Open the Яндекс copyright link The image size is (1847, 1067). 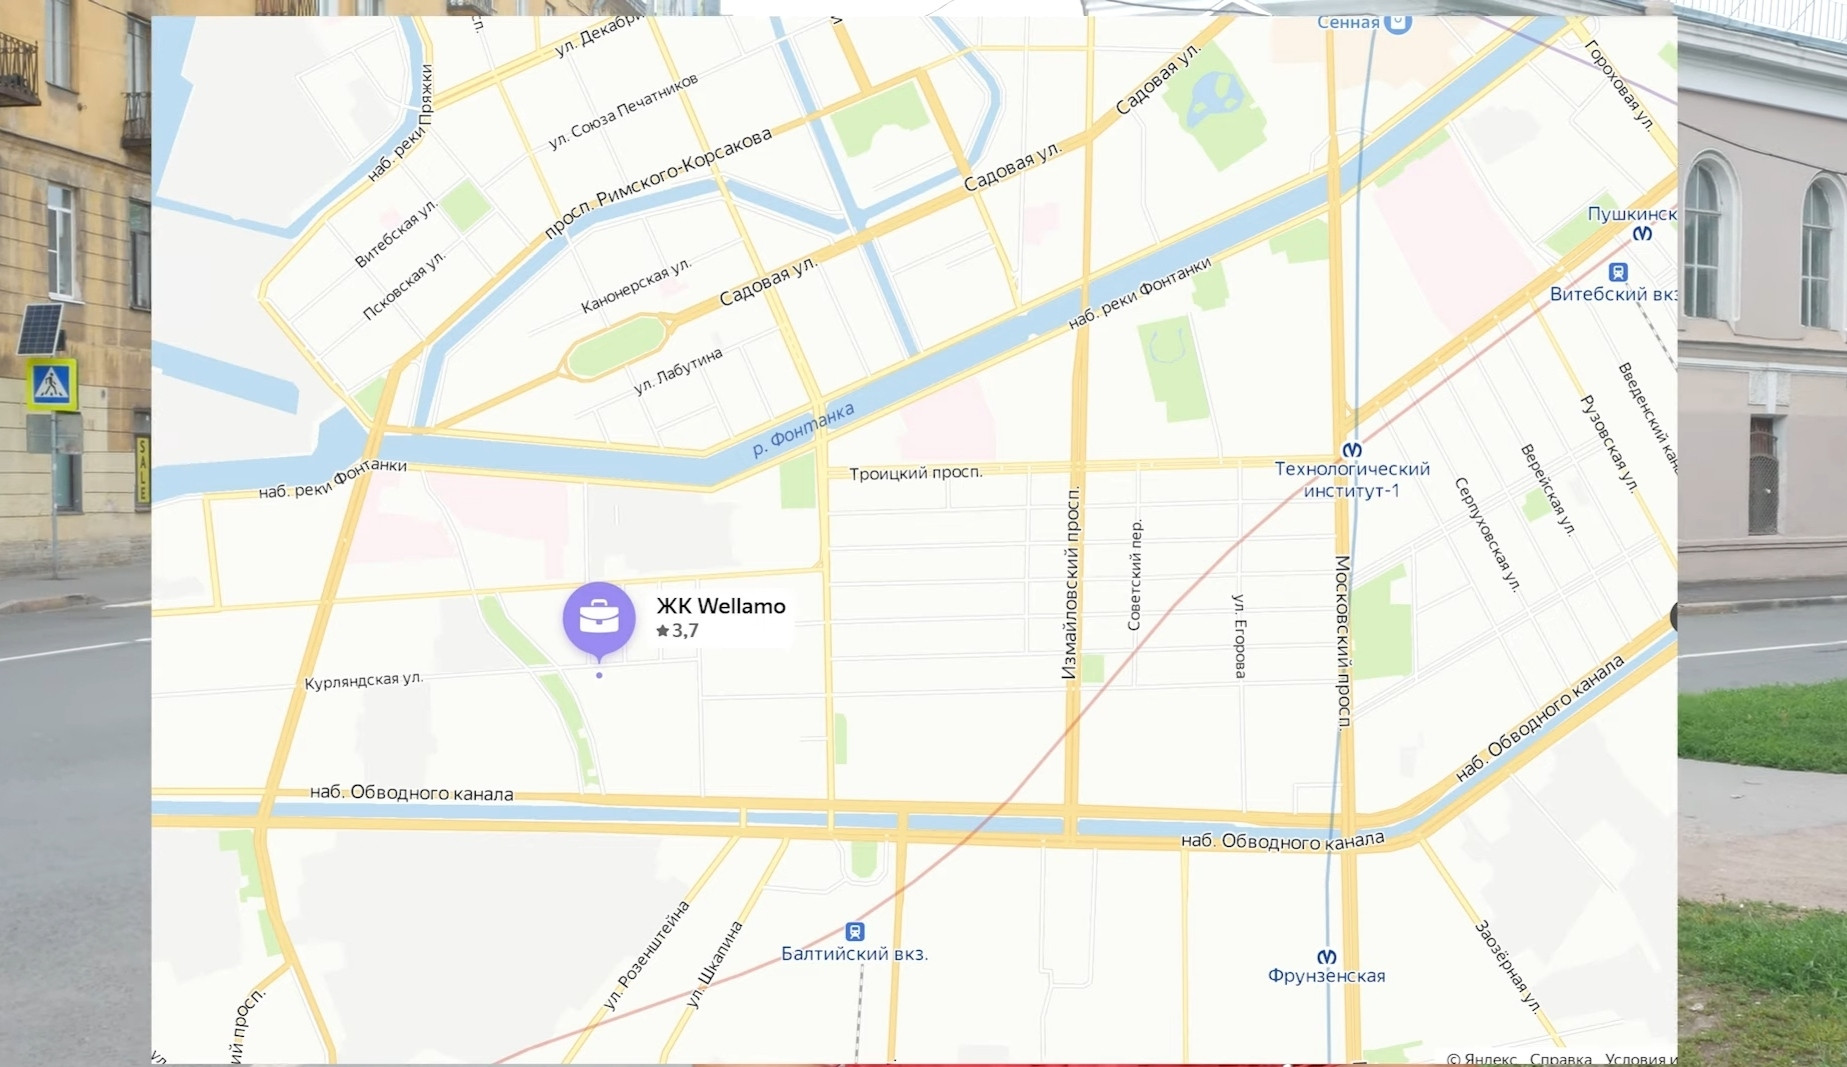(1481, 1059)
